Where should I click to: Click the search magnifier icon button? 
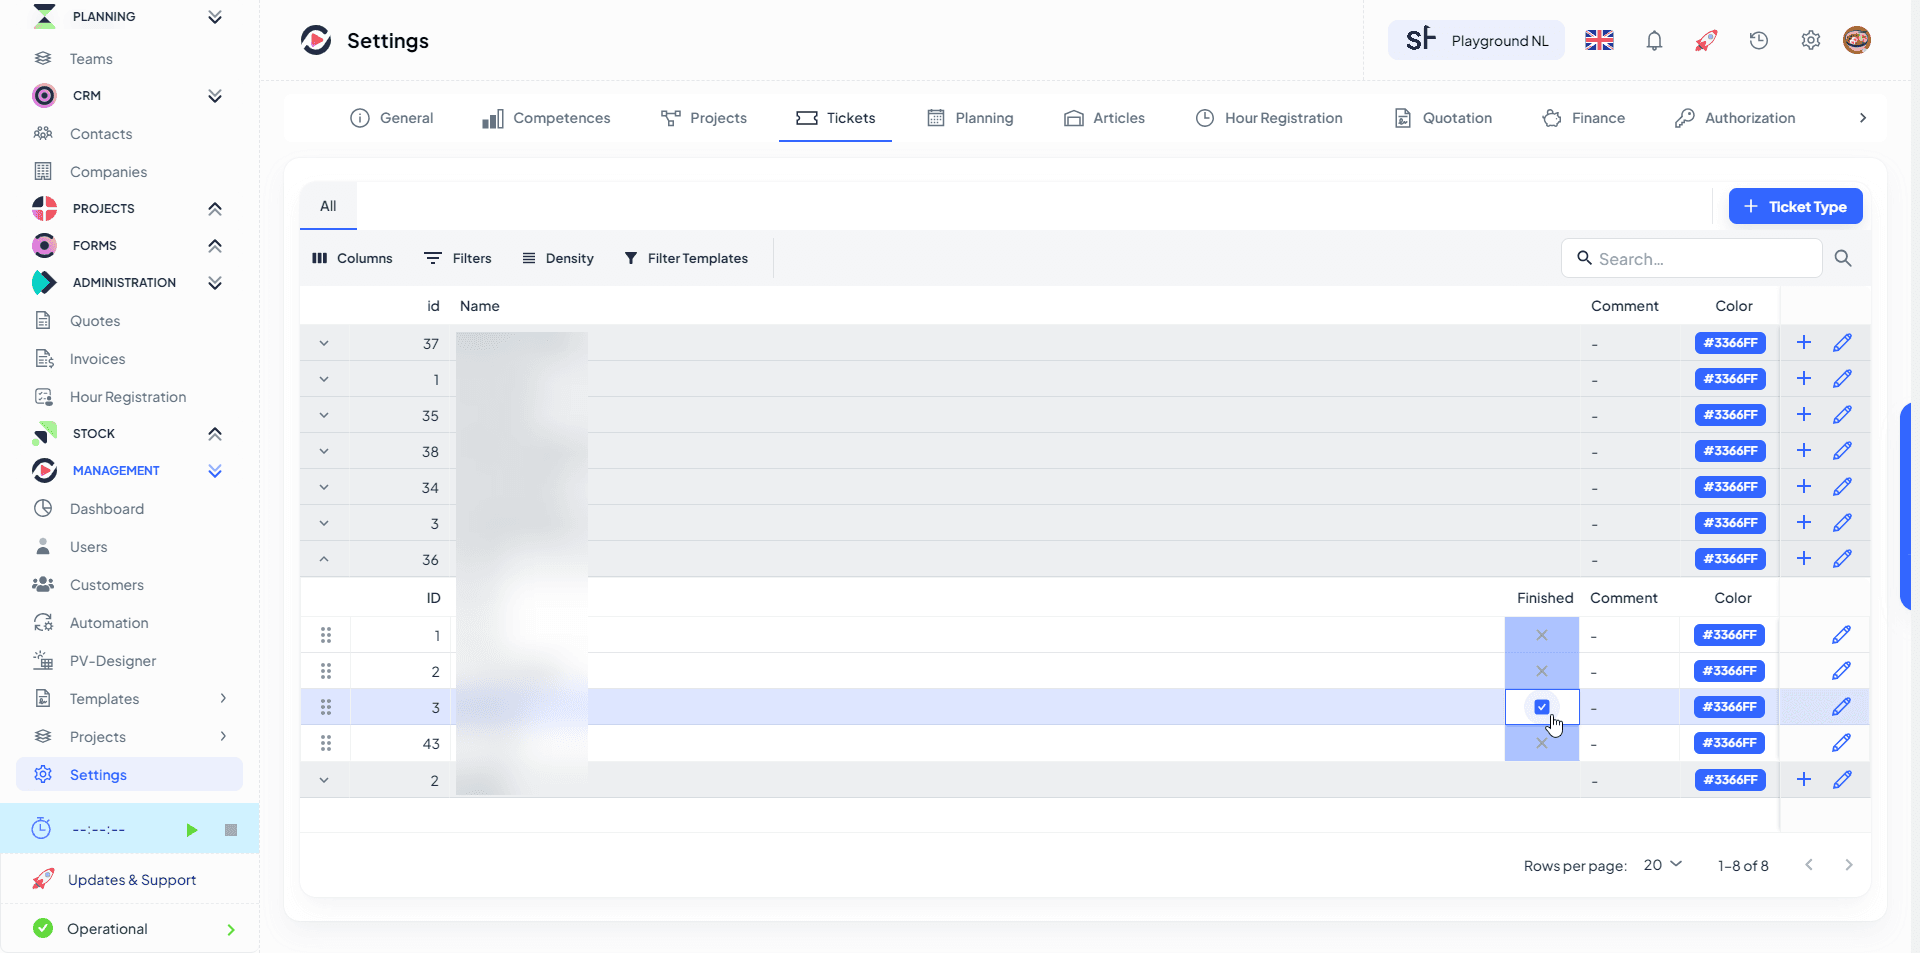[1842, 259]
